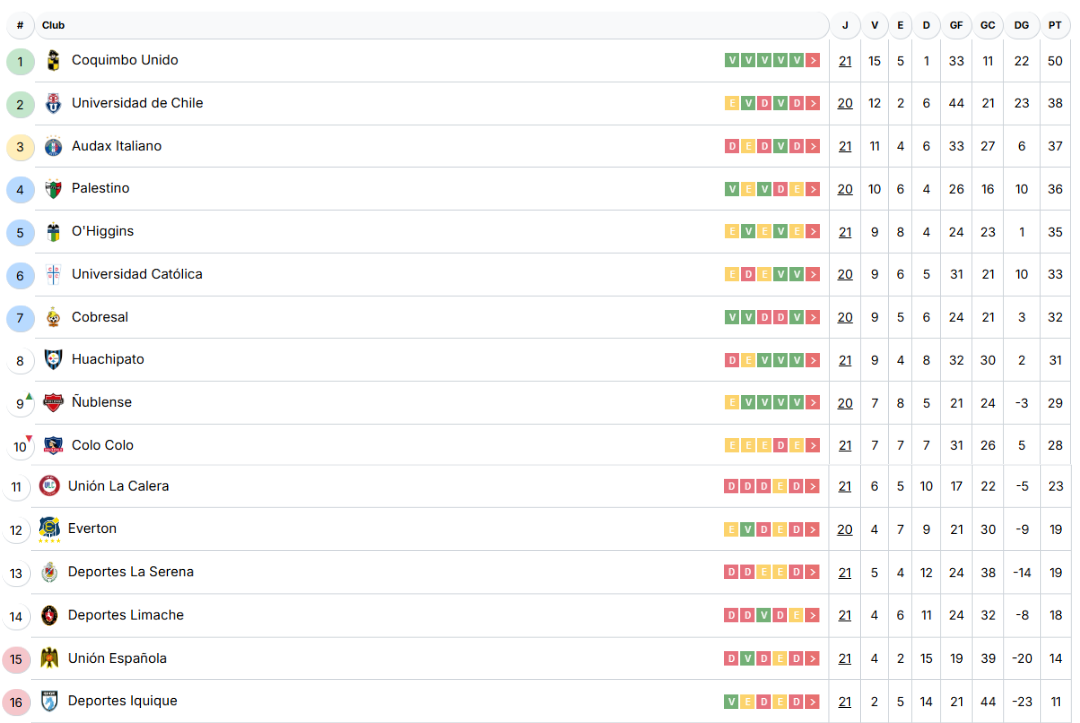Expand Palestino recent form arrow

tap(813, 189)
